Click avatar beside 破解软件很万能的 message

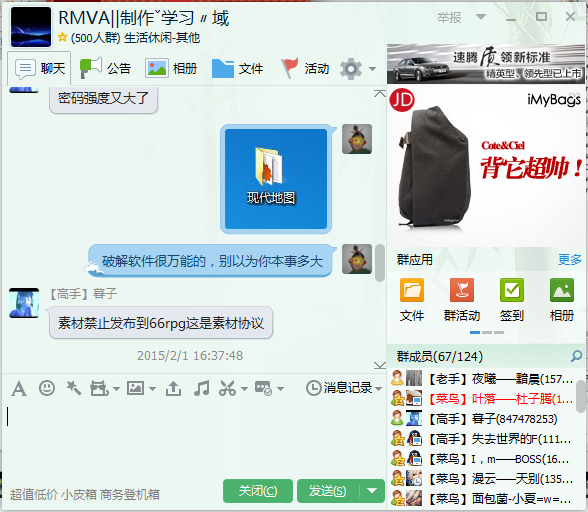pyautogui.click(x=357, y=259)
